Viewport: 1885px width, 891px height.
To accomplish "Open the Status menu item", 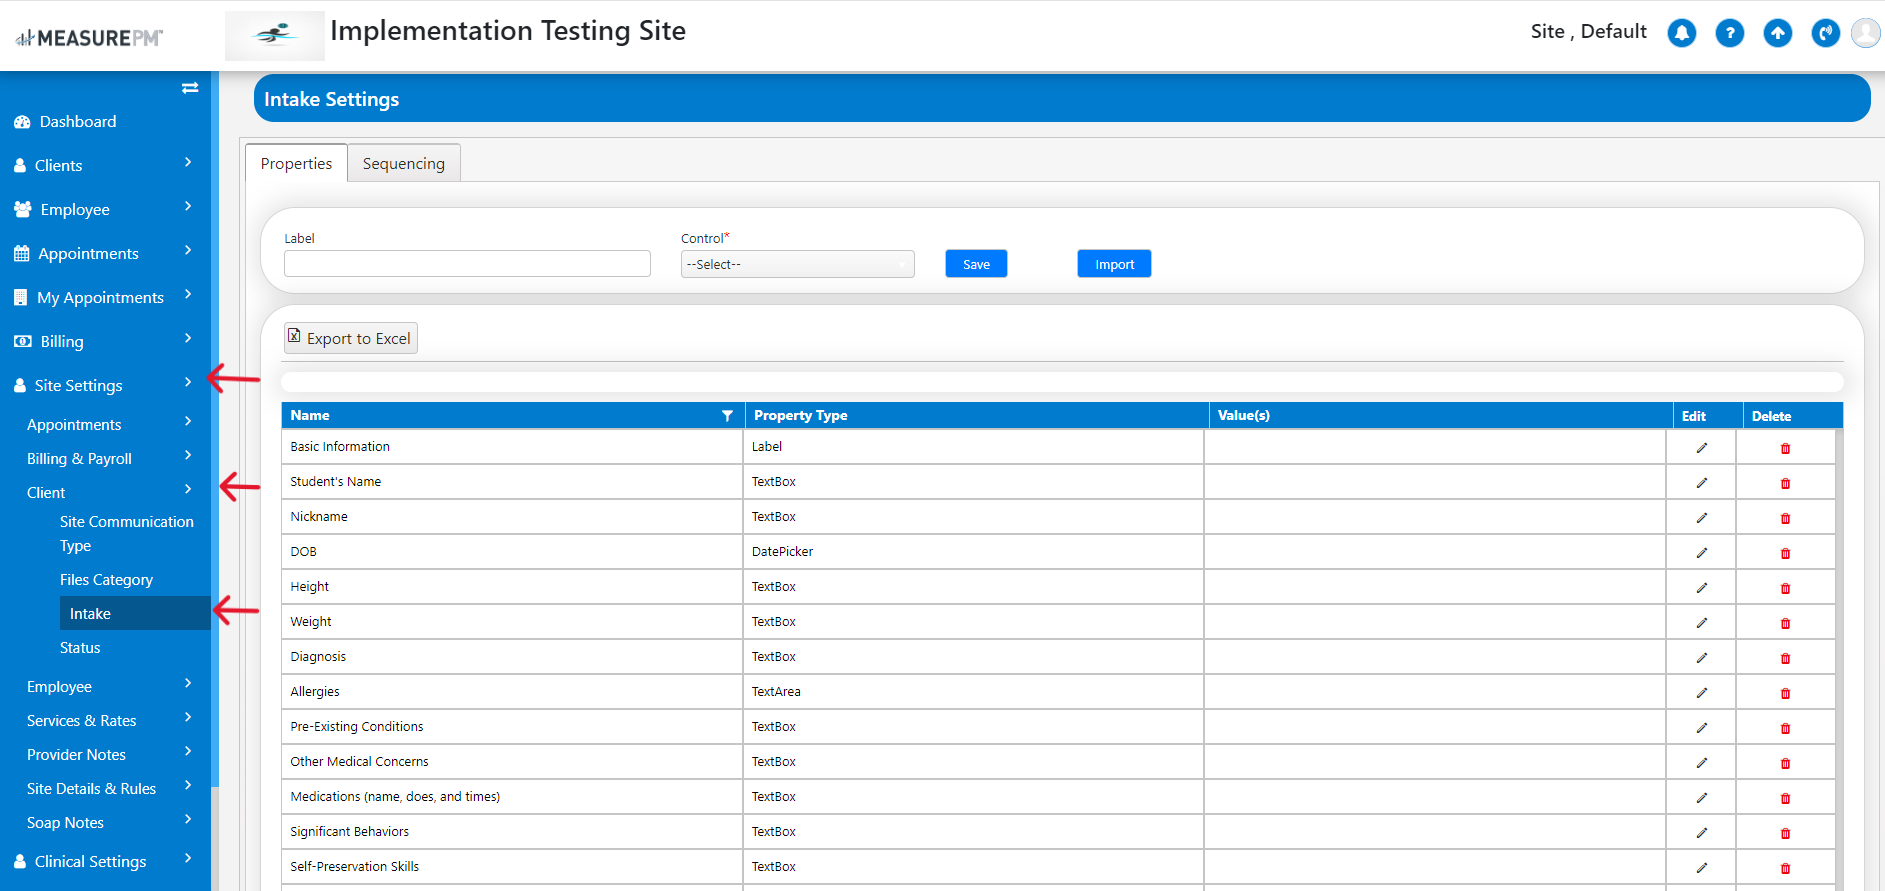I will (x=80, y=647).
